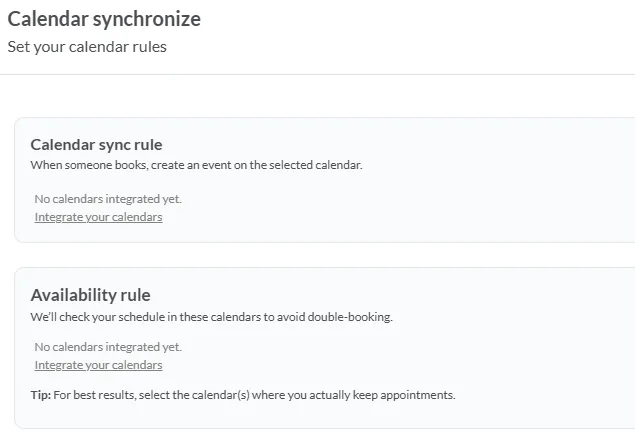Click the word 'appointments' ending the tip
This screenshot has height=433, width=635.
[x=417, y=395]
